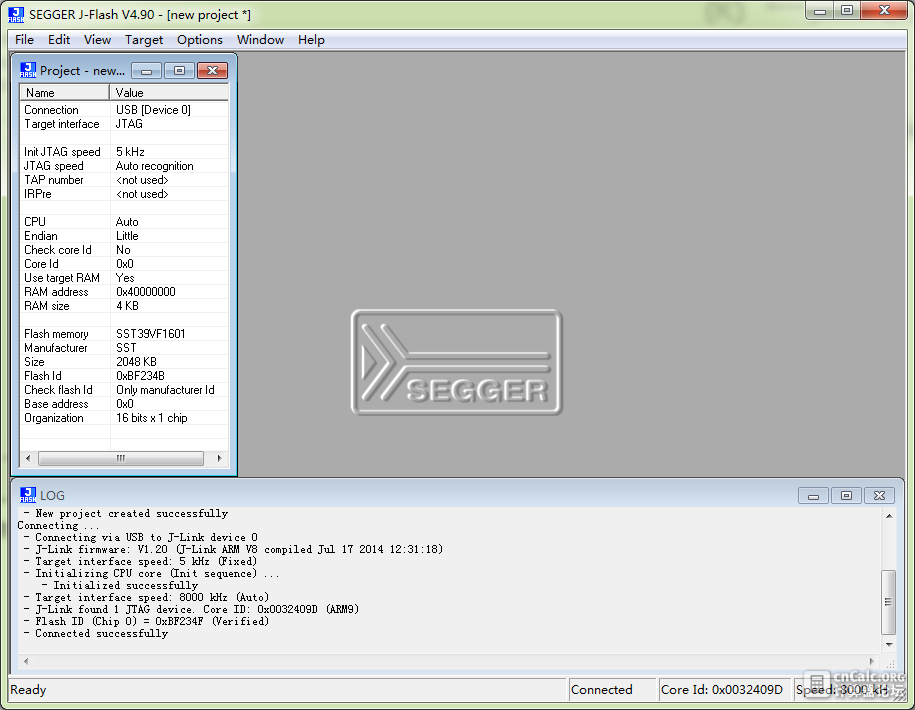915x710 pixels.
Task: Open the File menu
Action: pyautogui.click(x=24, y=40)
